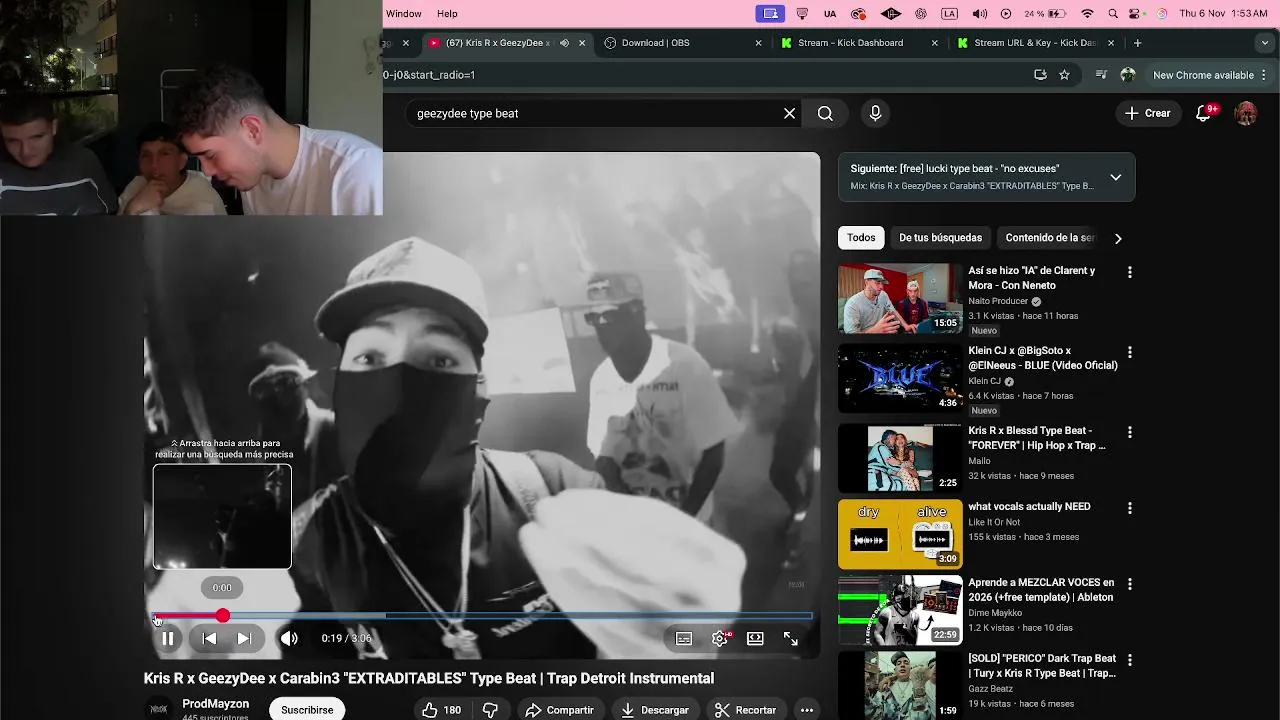Show more filter chips with right arrow
This screenshot has height=720, width=1280.
[1118, 238]
